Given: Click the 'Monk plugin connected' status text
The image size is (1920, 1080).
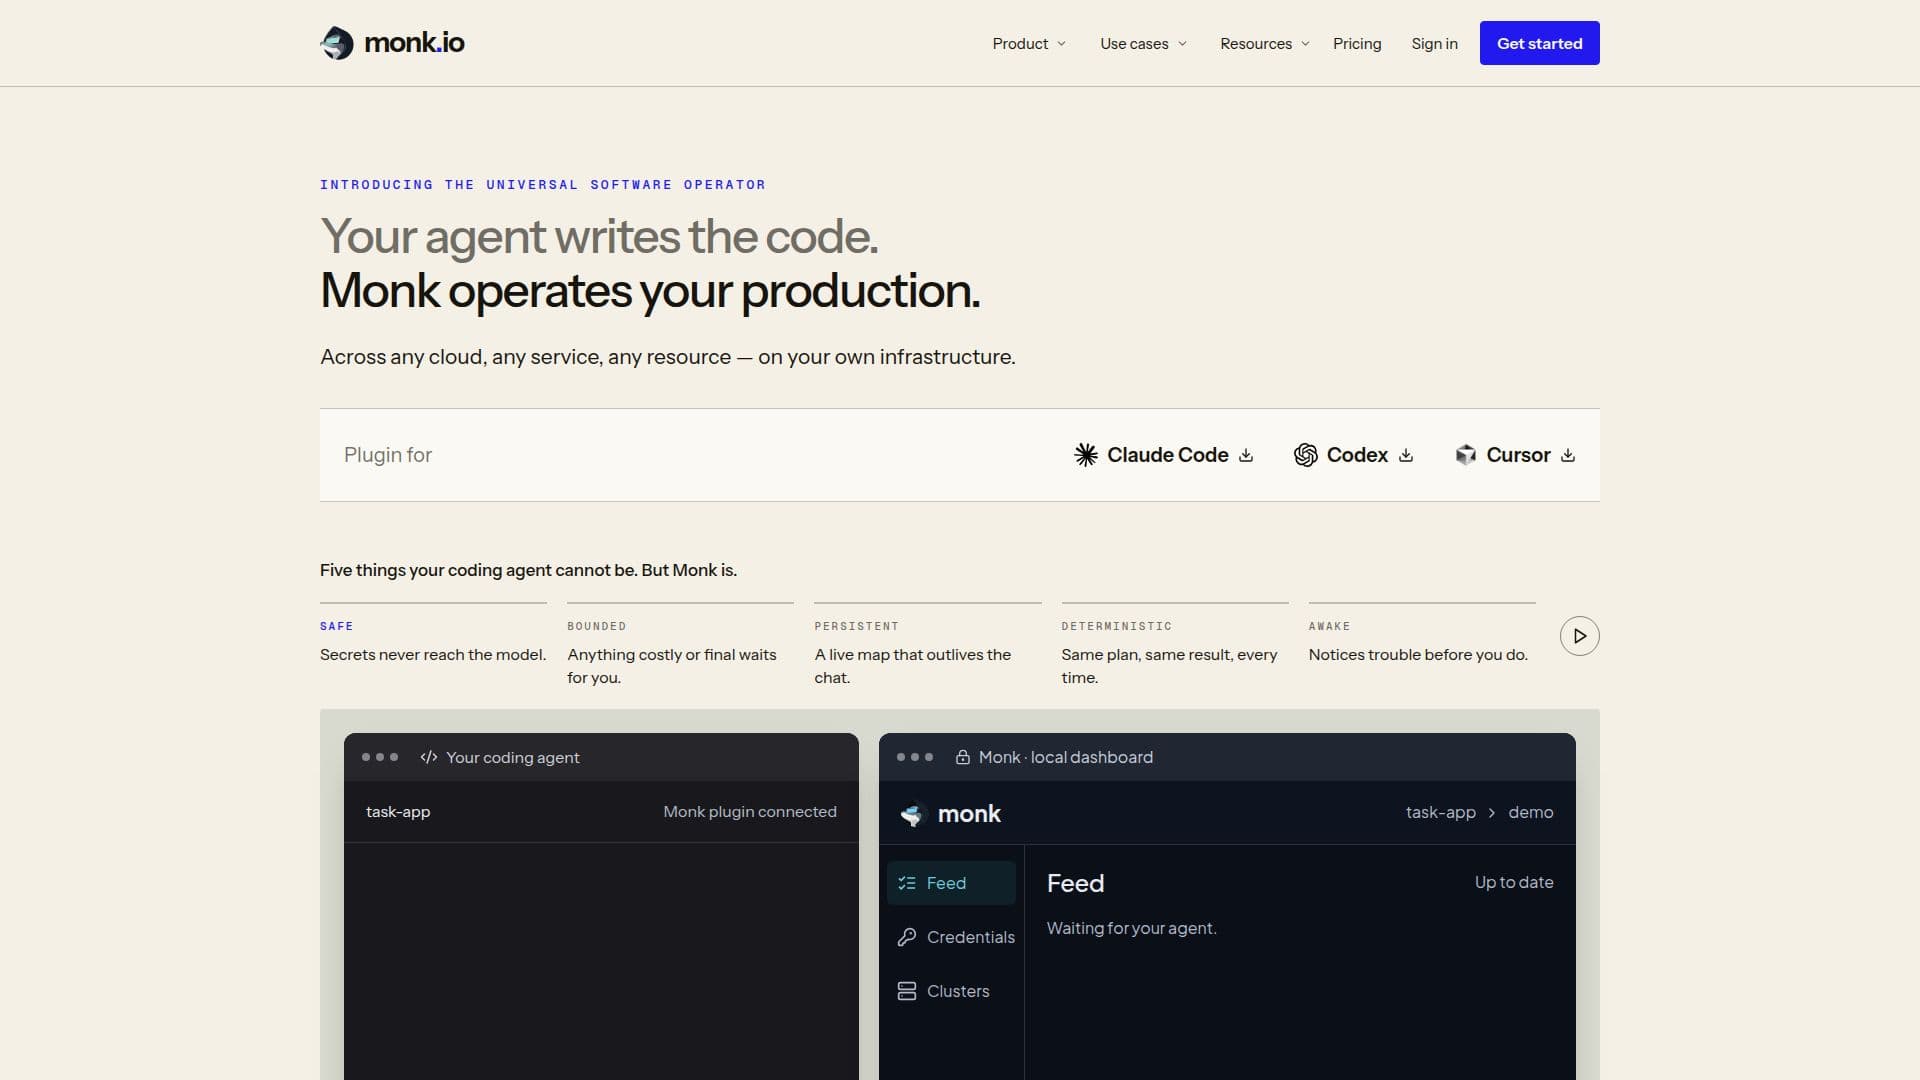Looking at the screenshot, I should point(750,812).
